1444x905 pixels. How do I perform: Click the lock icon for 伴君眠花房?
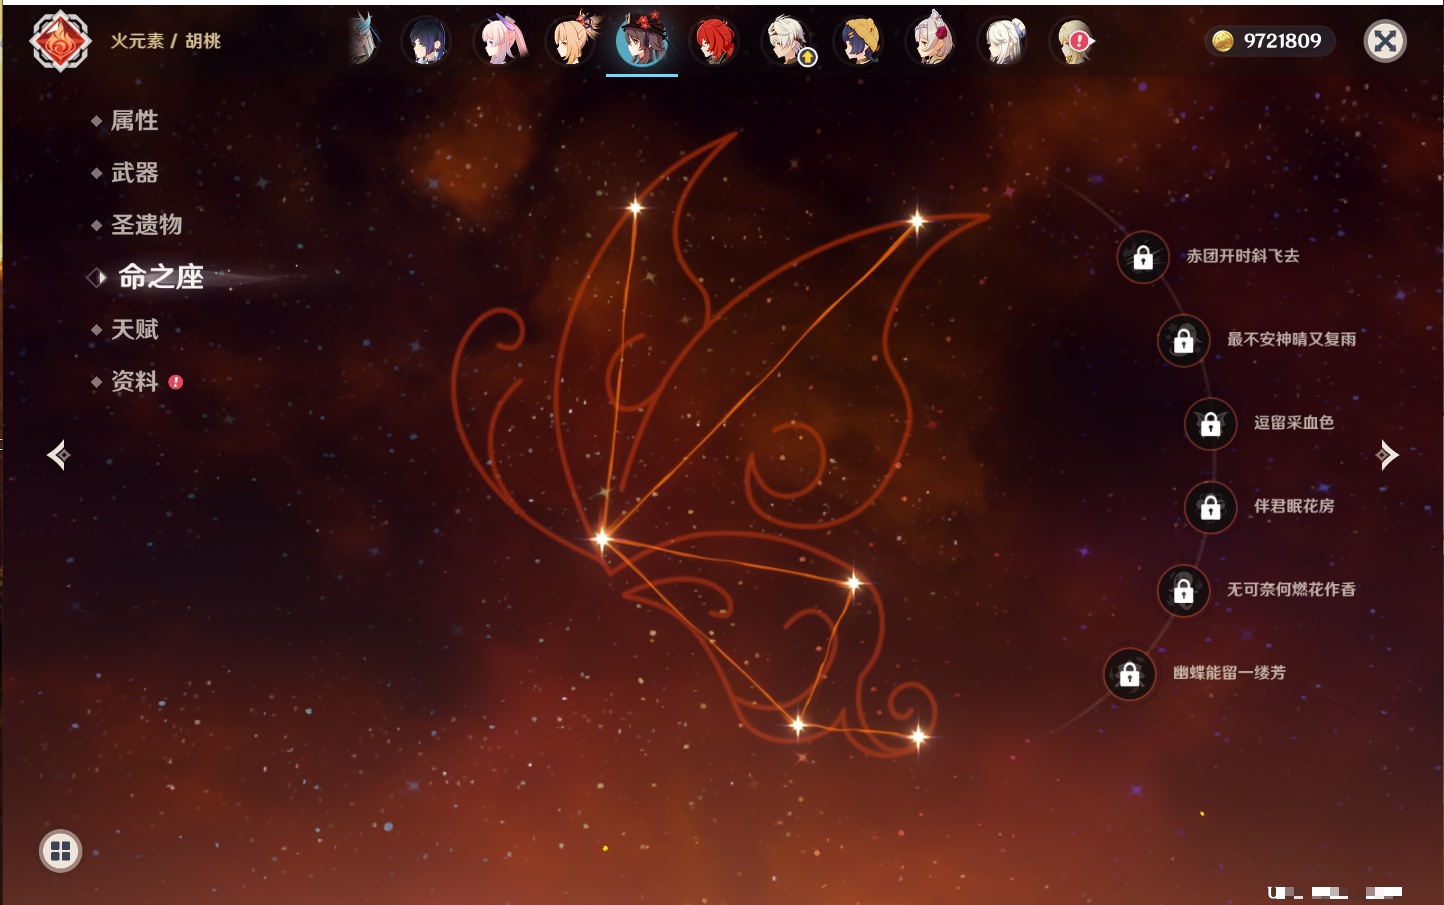[x=1211, y=507]
